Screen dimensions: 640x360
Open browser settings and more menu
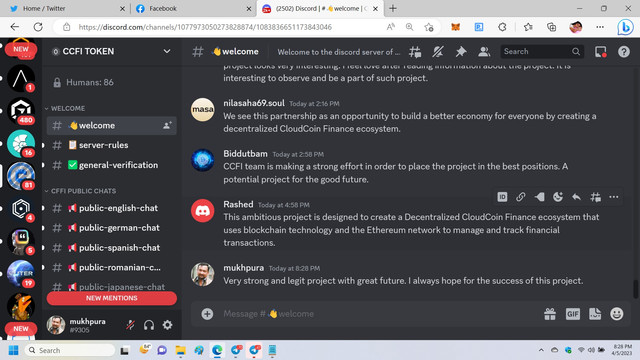[x=600, y=27]
